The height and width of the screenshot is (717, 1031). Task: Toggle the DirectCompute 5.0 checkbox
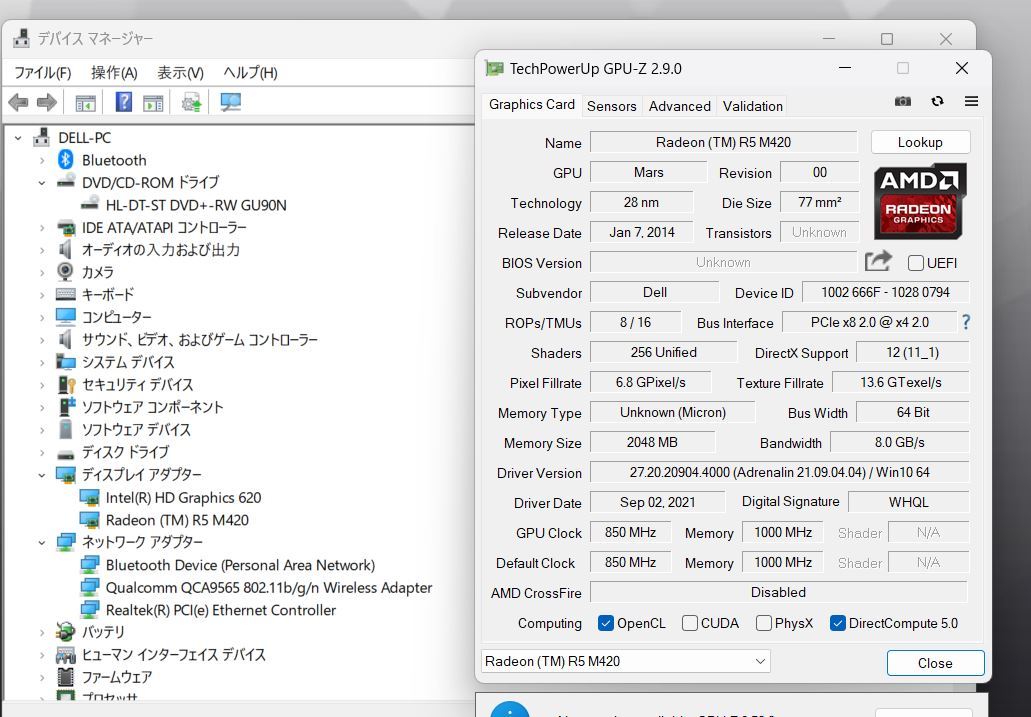pyautogui.click(x=838, y=623)
